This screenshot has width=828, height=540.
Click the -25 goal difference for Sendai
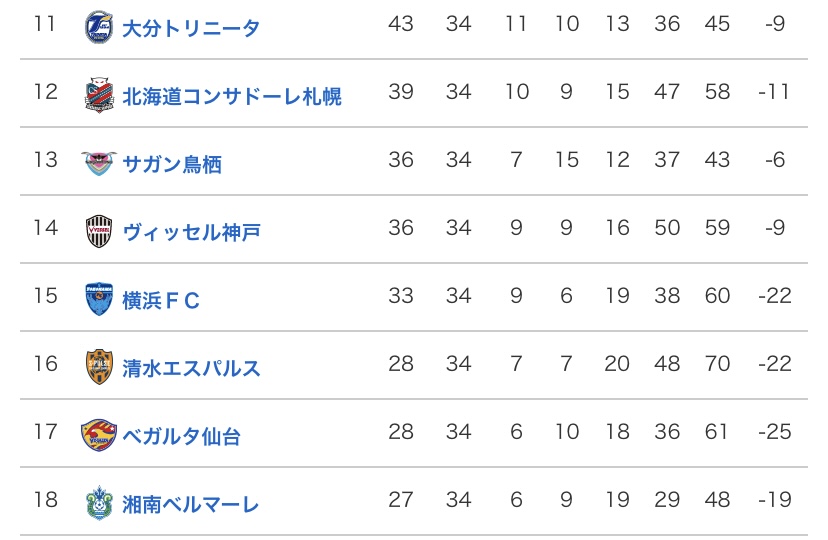(773, 432)
